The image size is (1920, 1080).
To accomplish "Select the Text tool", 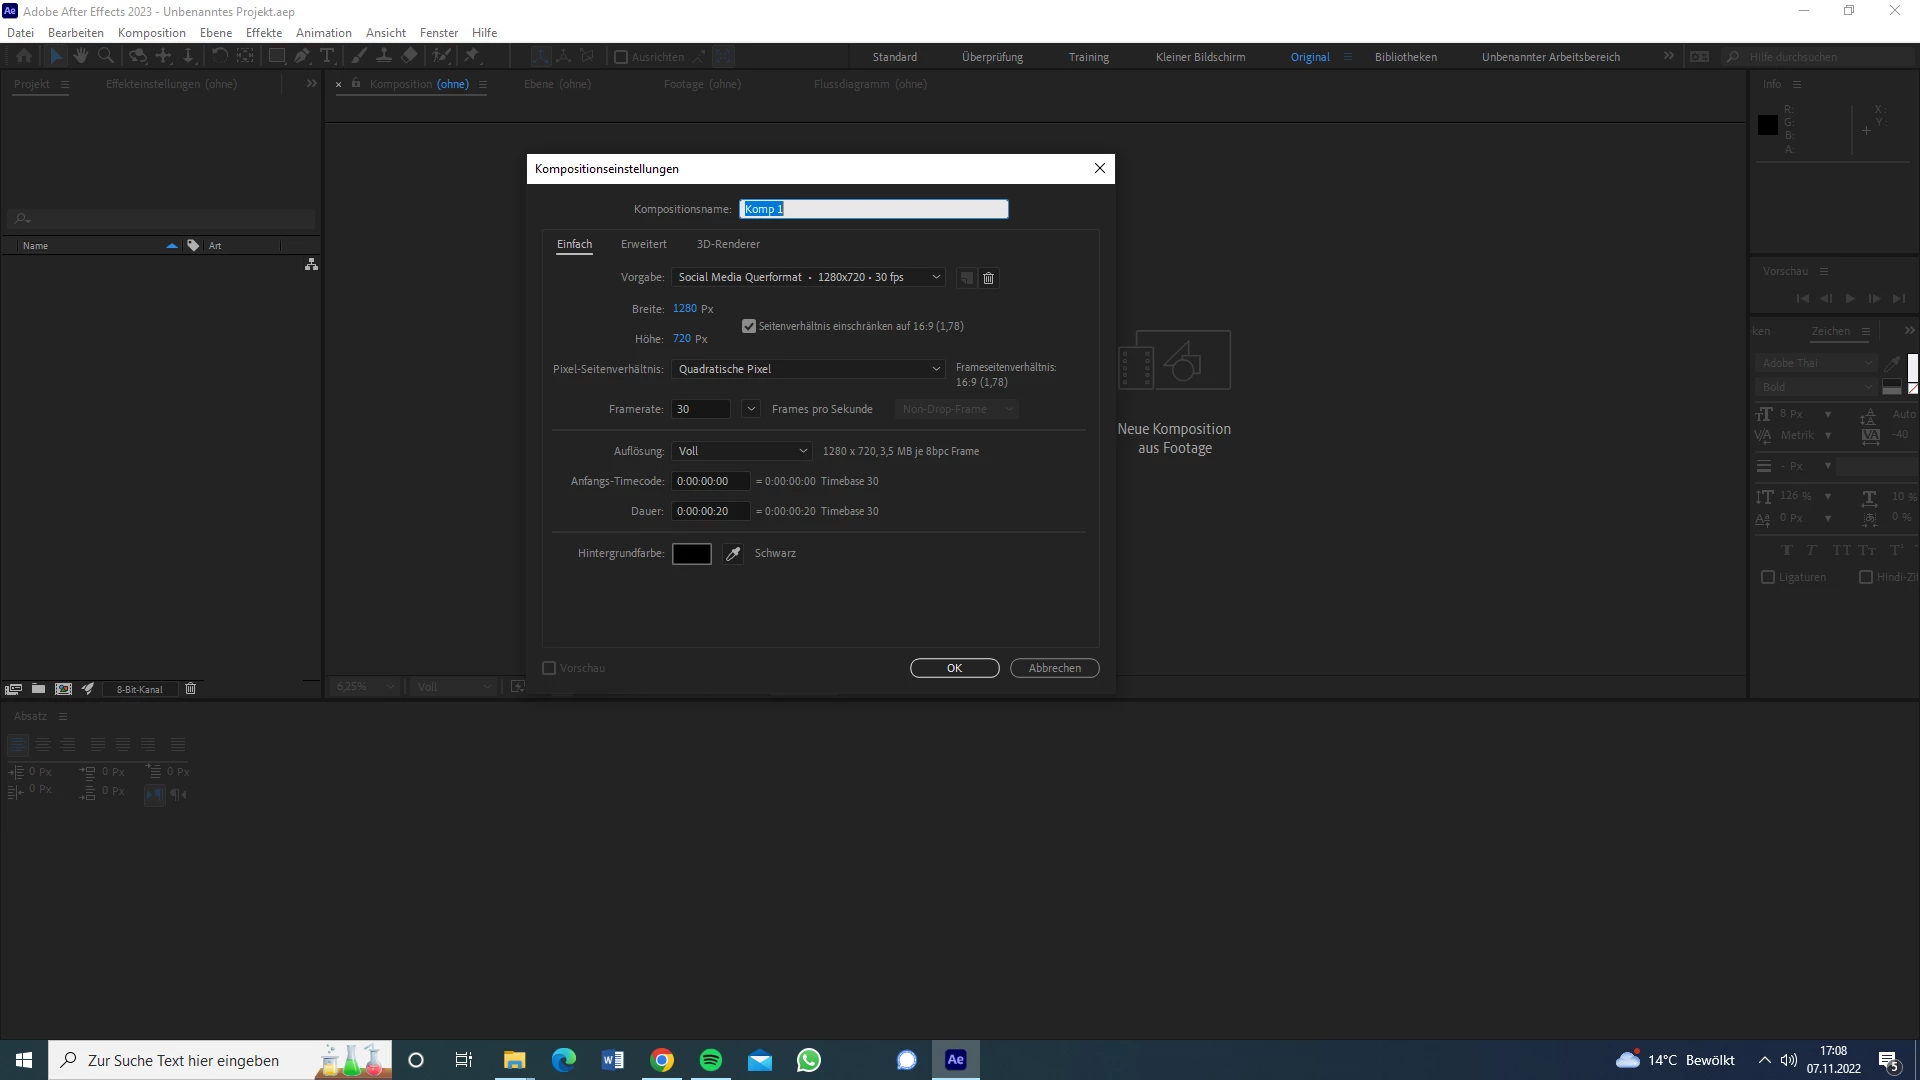I will click(327, 56).
